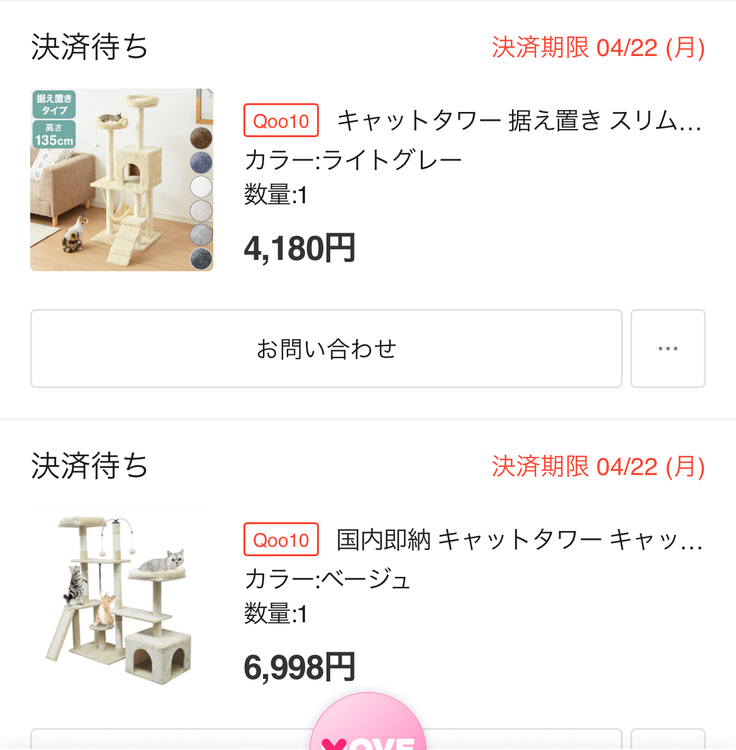Open the more options menu beside お問い合わせ
The height and width of the screenshot is (750, 736).
point(668,349)
